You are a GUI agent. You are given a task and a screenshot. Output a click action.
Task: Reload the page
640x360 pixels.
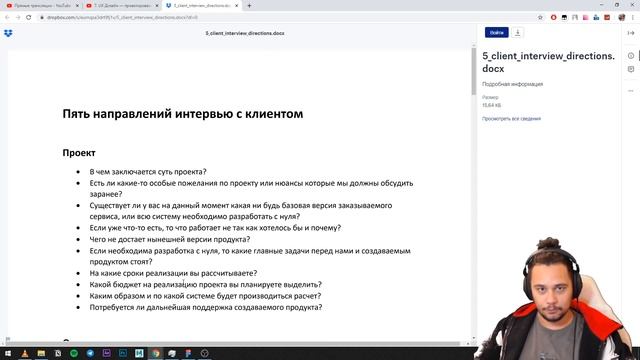[29, 18]
